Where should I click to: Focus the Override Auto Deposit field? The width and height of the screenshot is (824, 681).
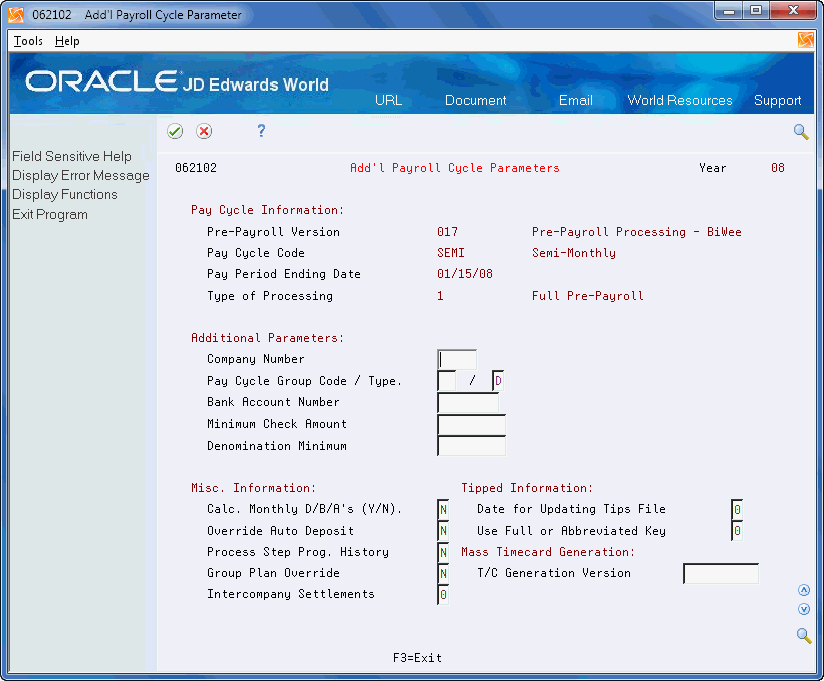pyautogui.click(x=443, y=531)
